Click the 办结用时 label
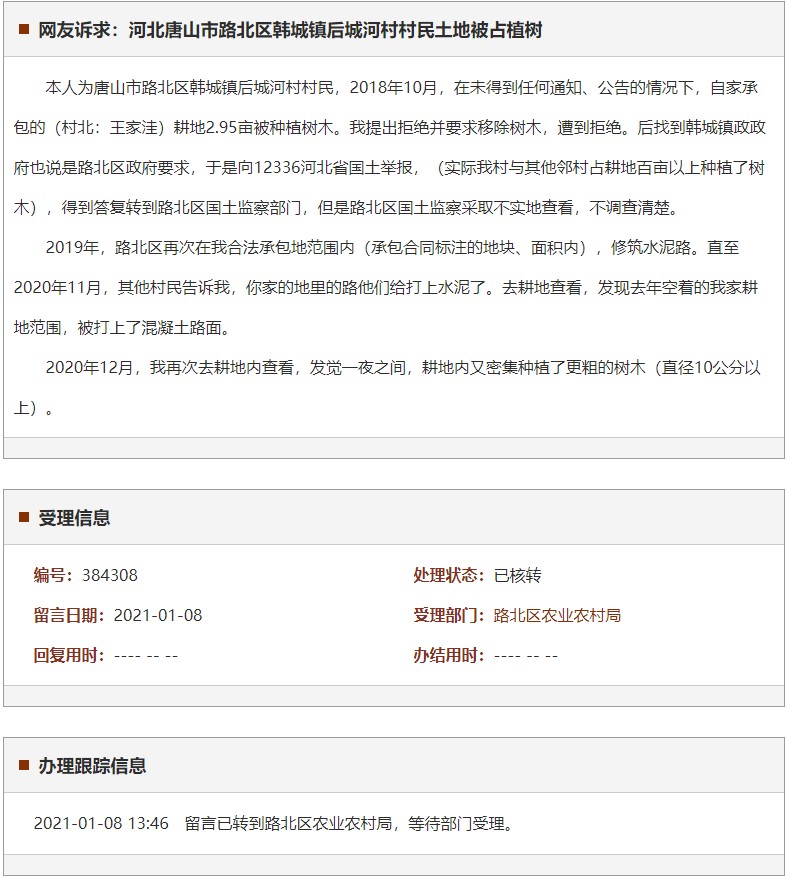The width and height of the screenshot is (787, 878). pyautogui.click(x=449, y=655)
